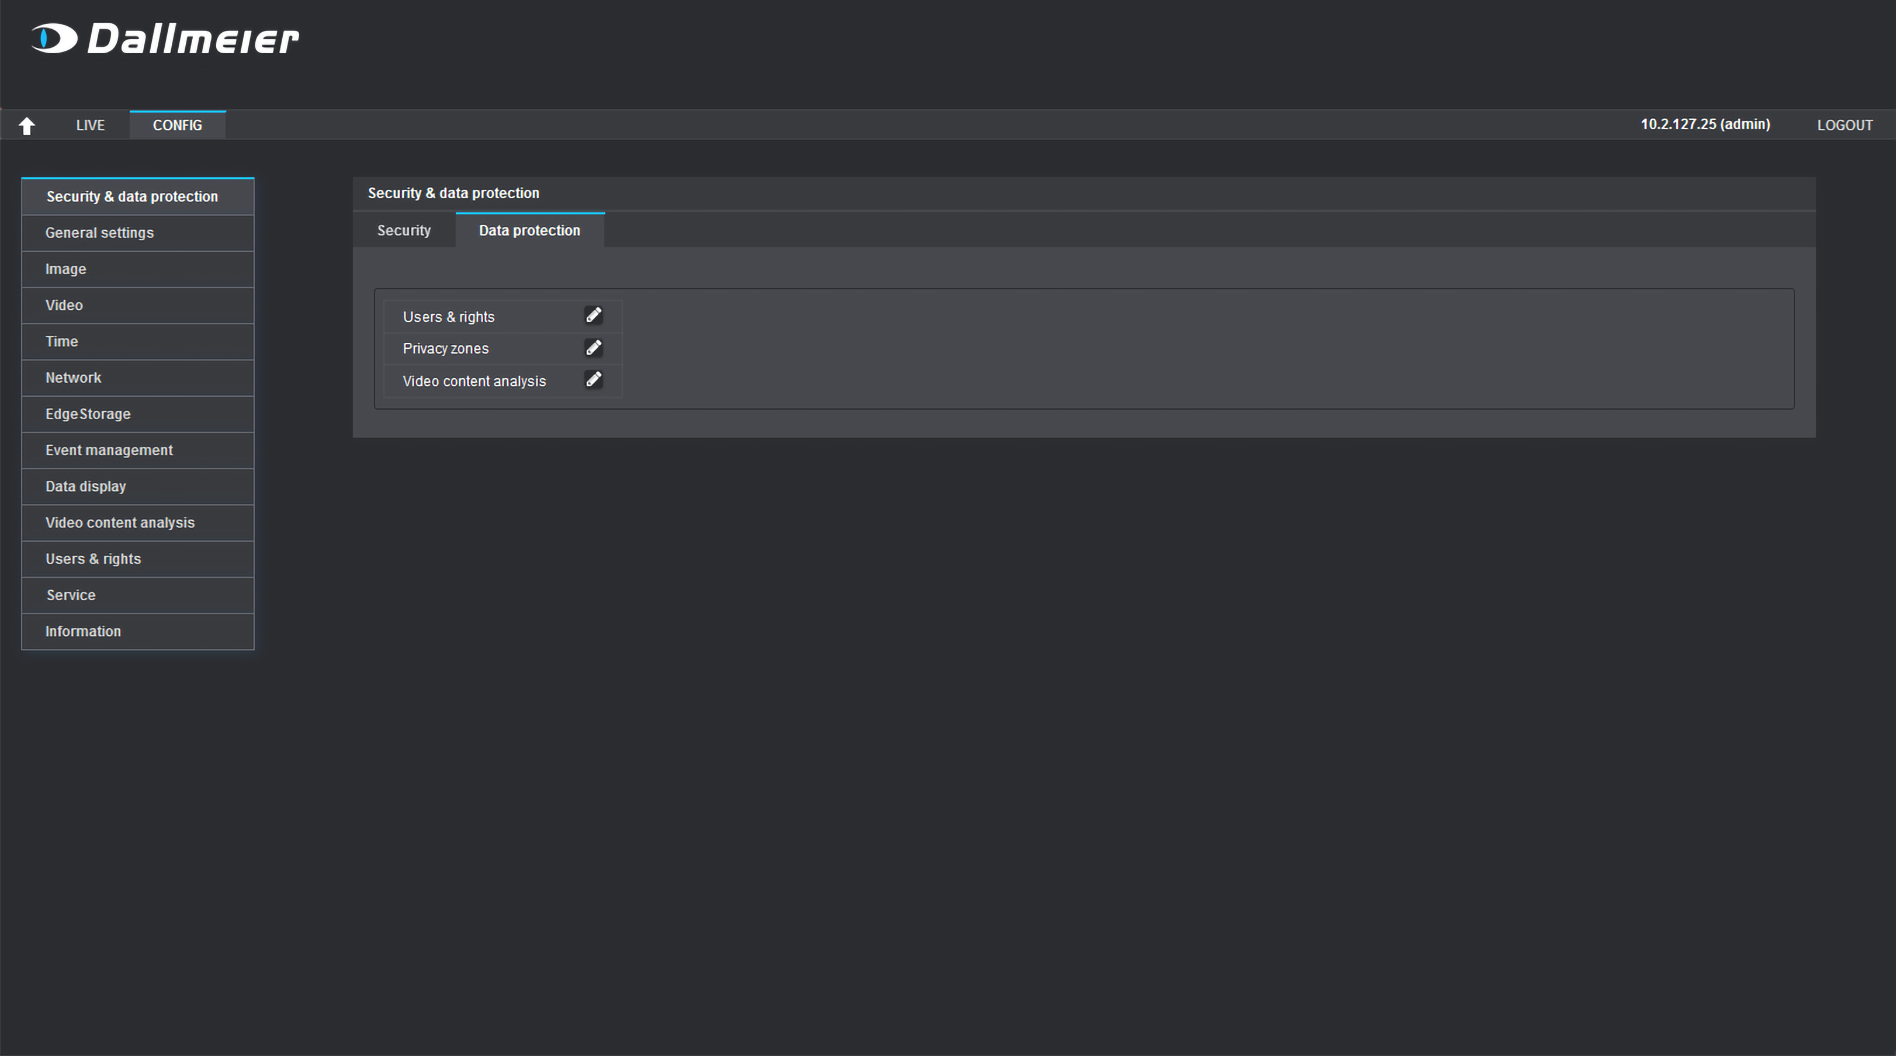Show the Information page
Image resolution: width=1896 pixels, height=1056 pixels.
click(83, 631)
